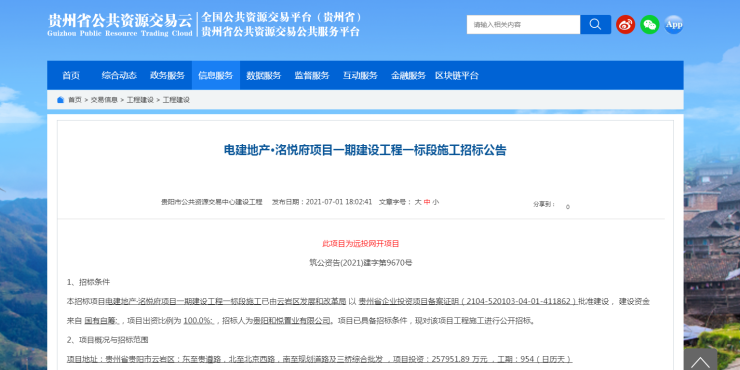Click the share label 分享到
Image resolution: width=740 pixels, height=370 pixels.
coord(543,204)
